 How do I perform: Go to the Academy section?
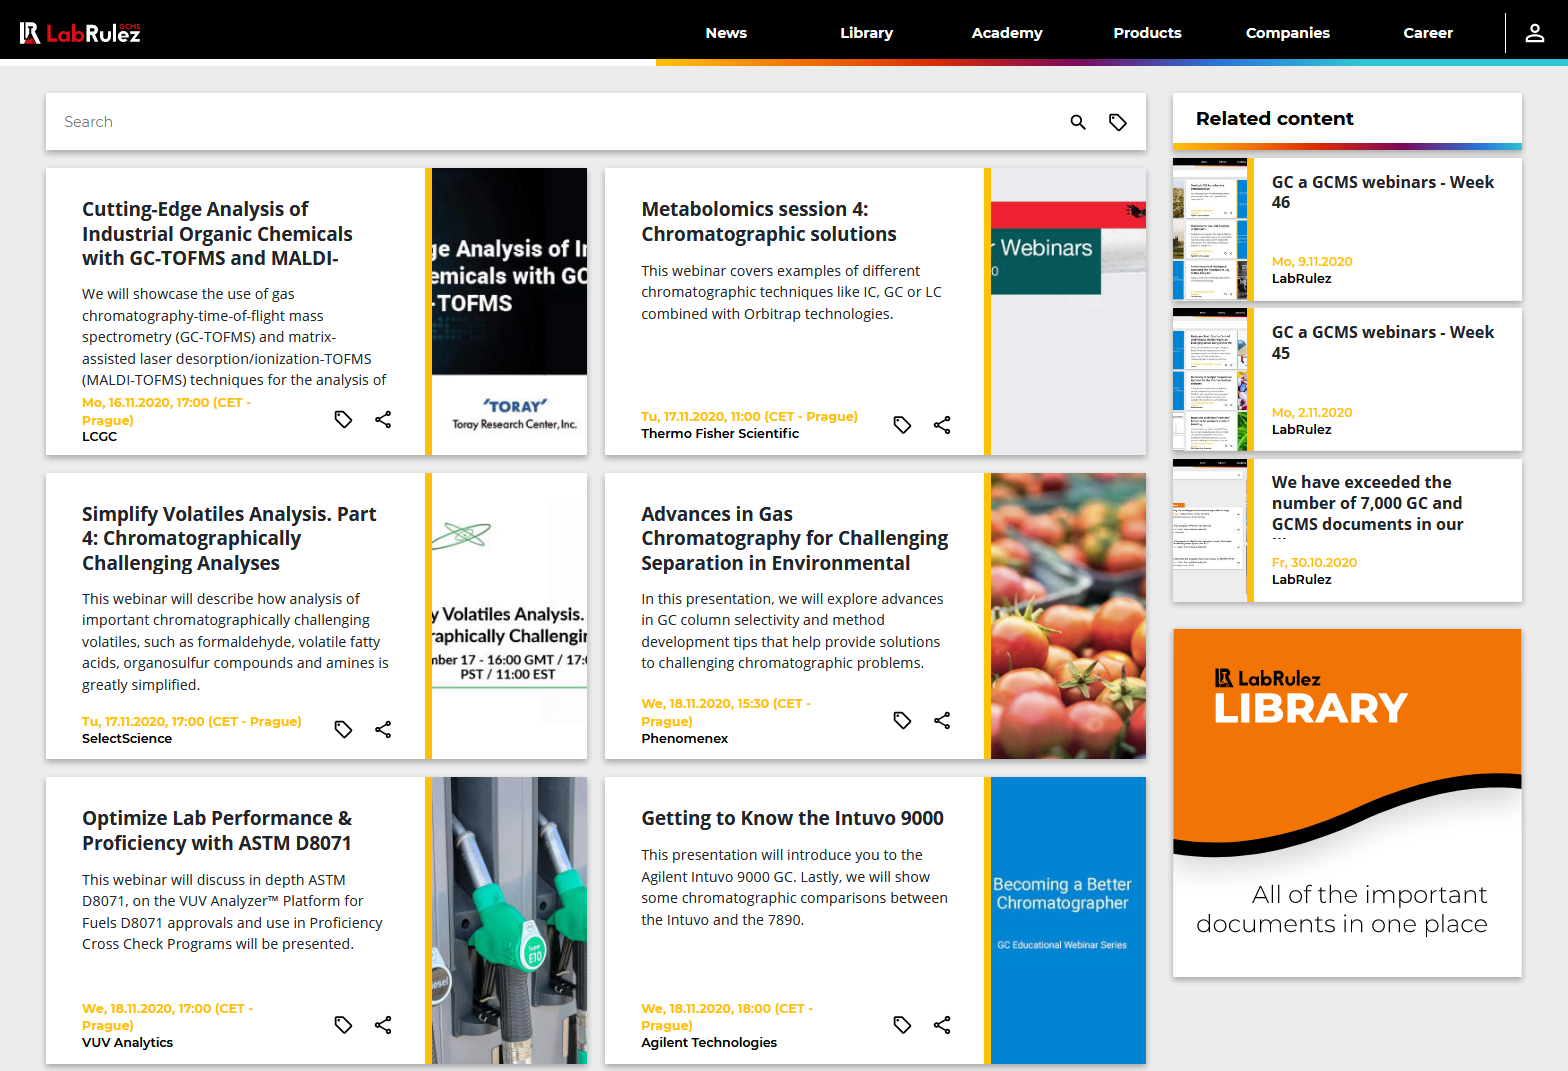[1007, 33]
